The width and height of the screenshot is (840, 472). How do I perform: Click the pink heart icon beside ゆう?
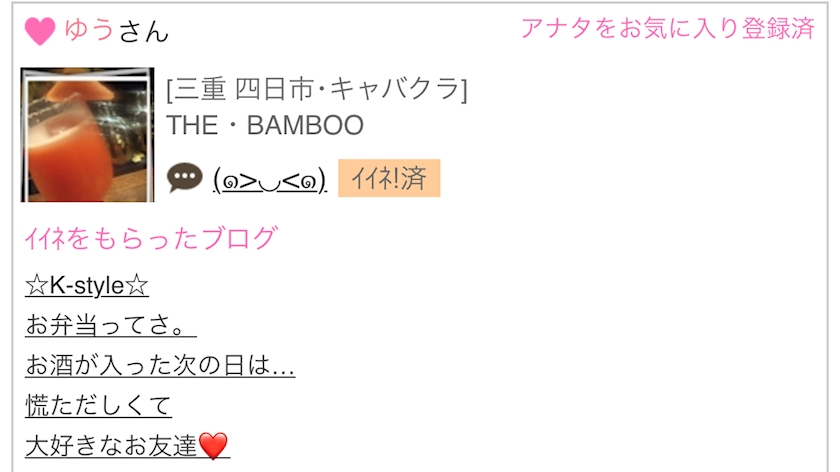point(40,31)
